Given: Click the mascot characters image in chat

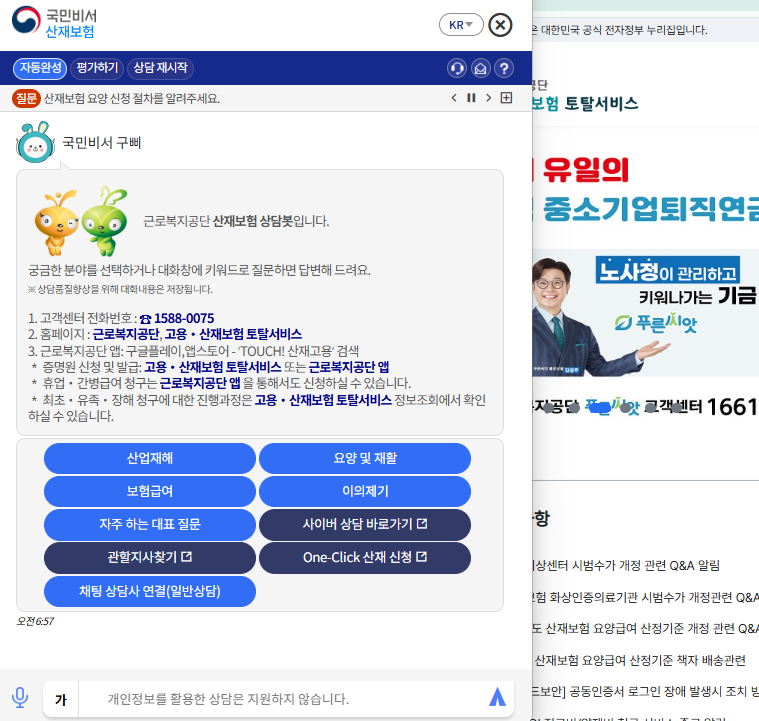Looking at the screenshot, I should 81,222.
